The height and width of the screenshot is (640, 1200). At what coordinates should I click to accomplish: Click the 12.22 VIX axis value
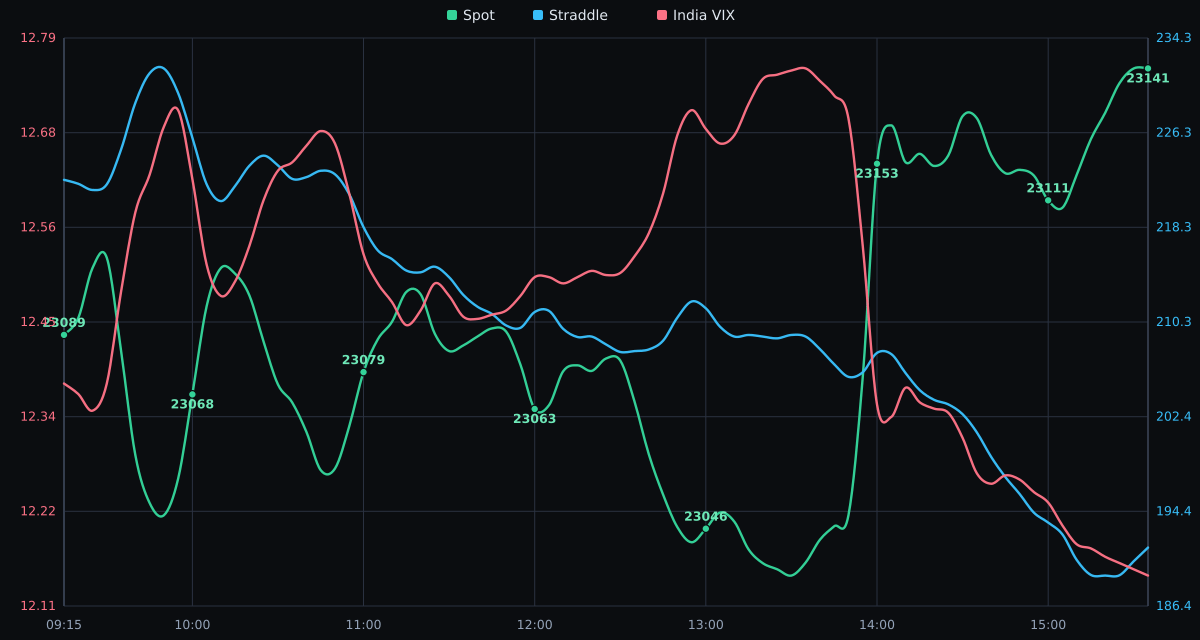[38, 511]
